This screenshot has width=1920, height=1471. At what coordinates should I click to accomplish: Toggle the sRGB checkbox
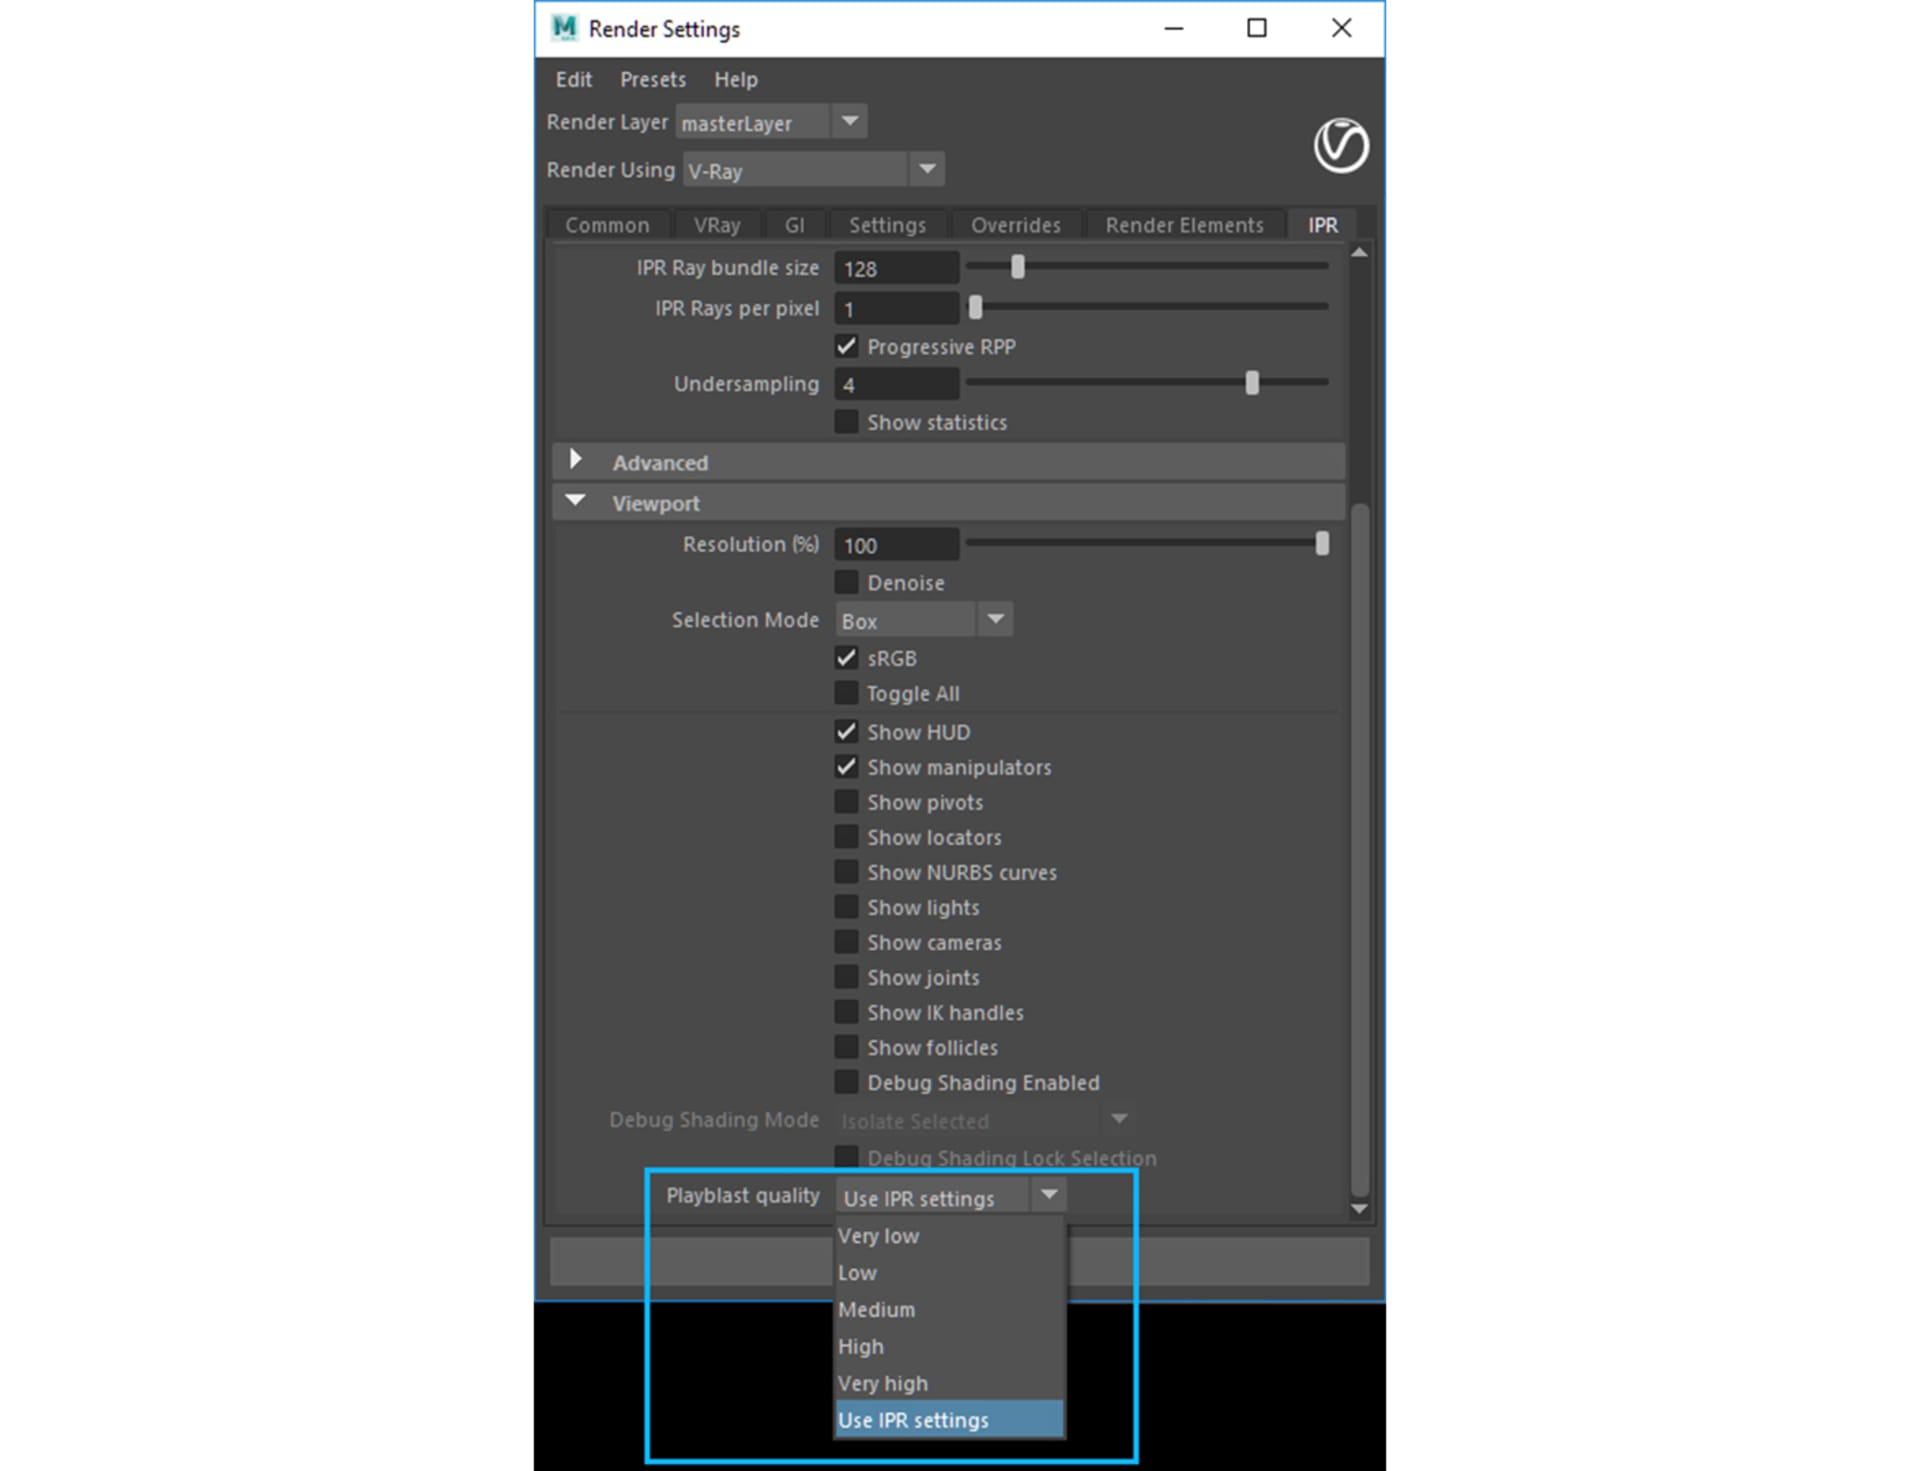846,658
